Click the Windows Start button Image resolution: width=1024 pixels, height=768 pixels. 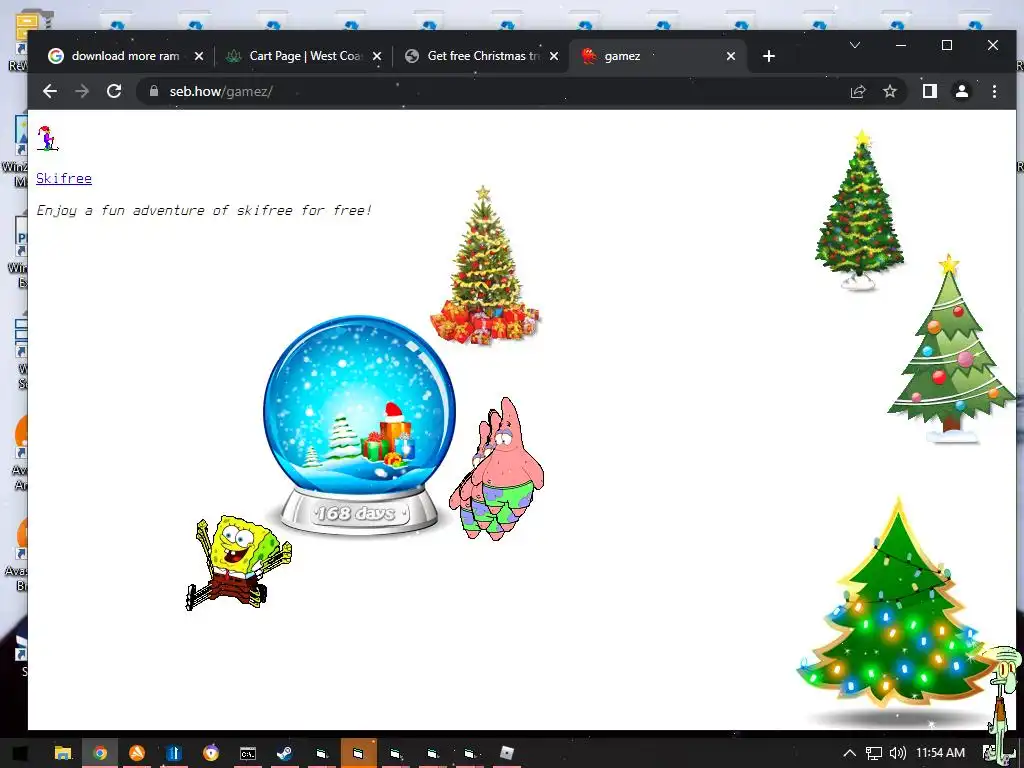click(x=20, y=753)
